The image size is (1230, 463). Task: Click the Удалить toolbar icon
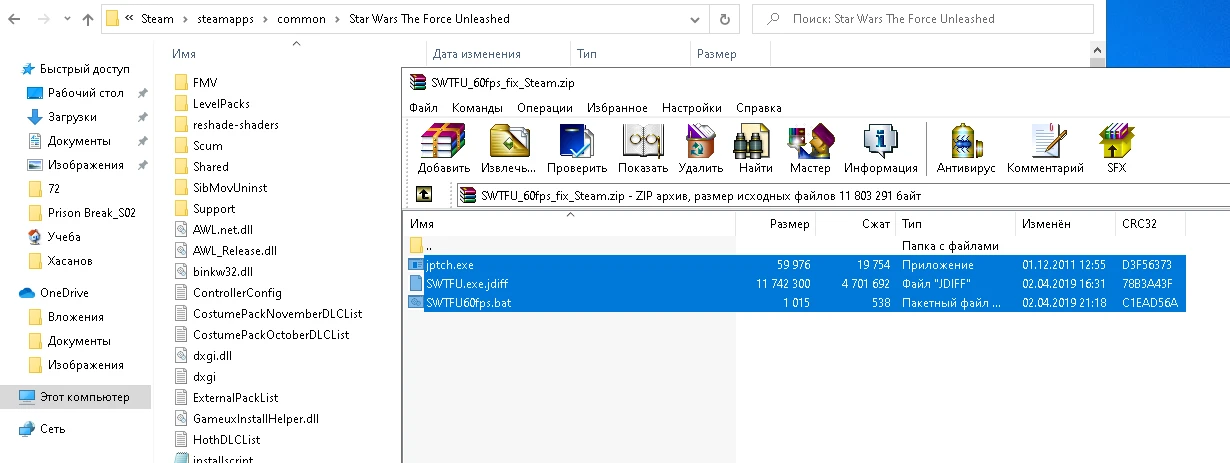pos(700,150)
